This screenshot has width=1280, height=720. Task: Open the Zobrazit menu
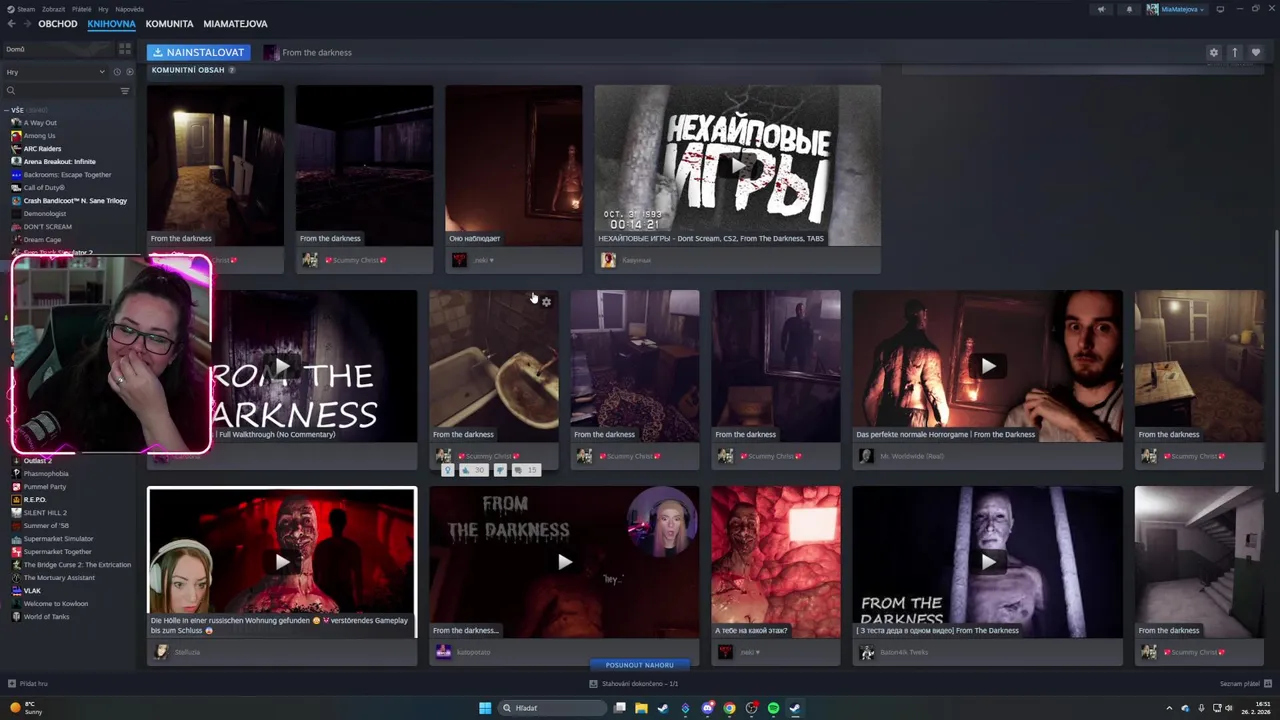point(54,9)
